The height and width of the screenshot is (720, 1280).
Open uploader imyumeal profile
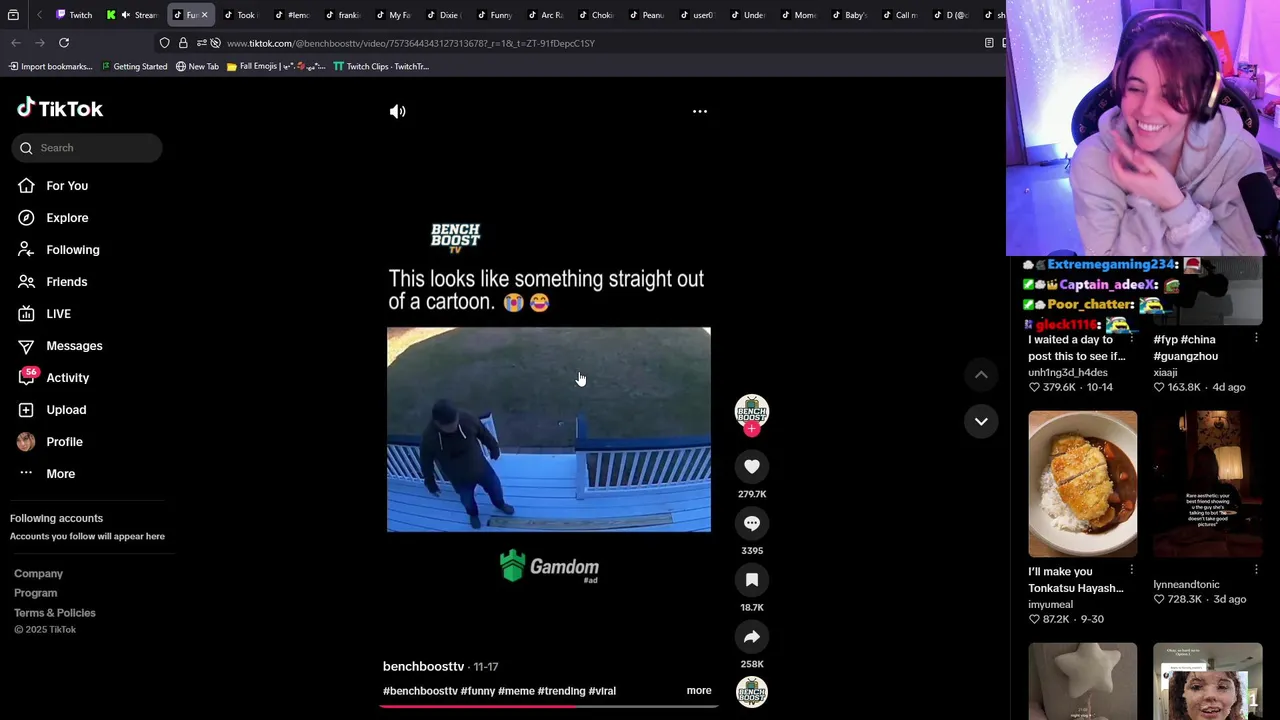[1050, 604]
